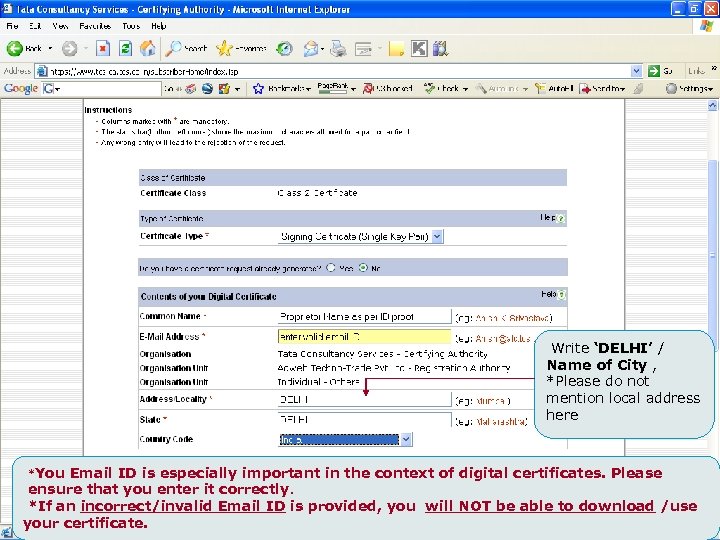Click into the Common Name field
This screenshot has height=540, width=720.
(364, 317)
